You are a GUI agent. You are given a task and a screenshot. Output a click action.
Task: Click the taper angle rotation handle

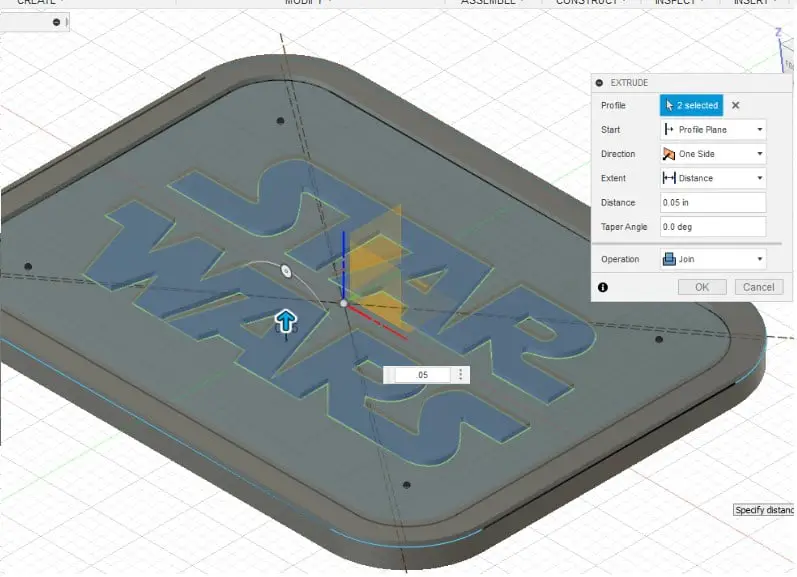pyautogui.click(x=287, y=271)
